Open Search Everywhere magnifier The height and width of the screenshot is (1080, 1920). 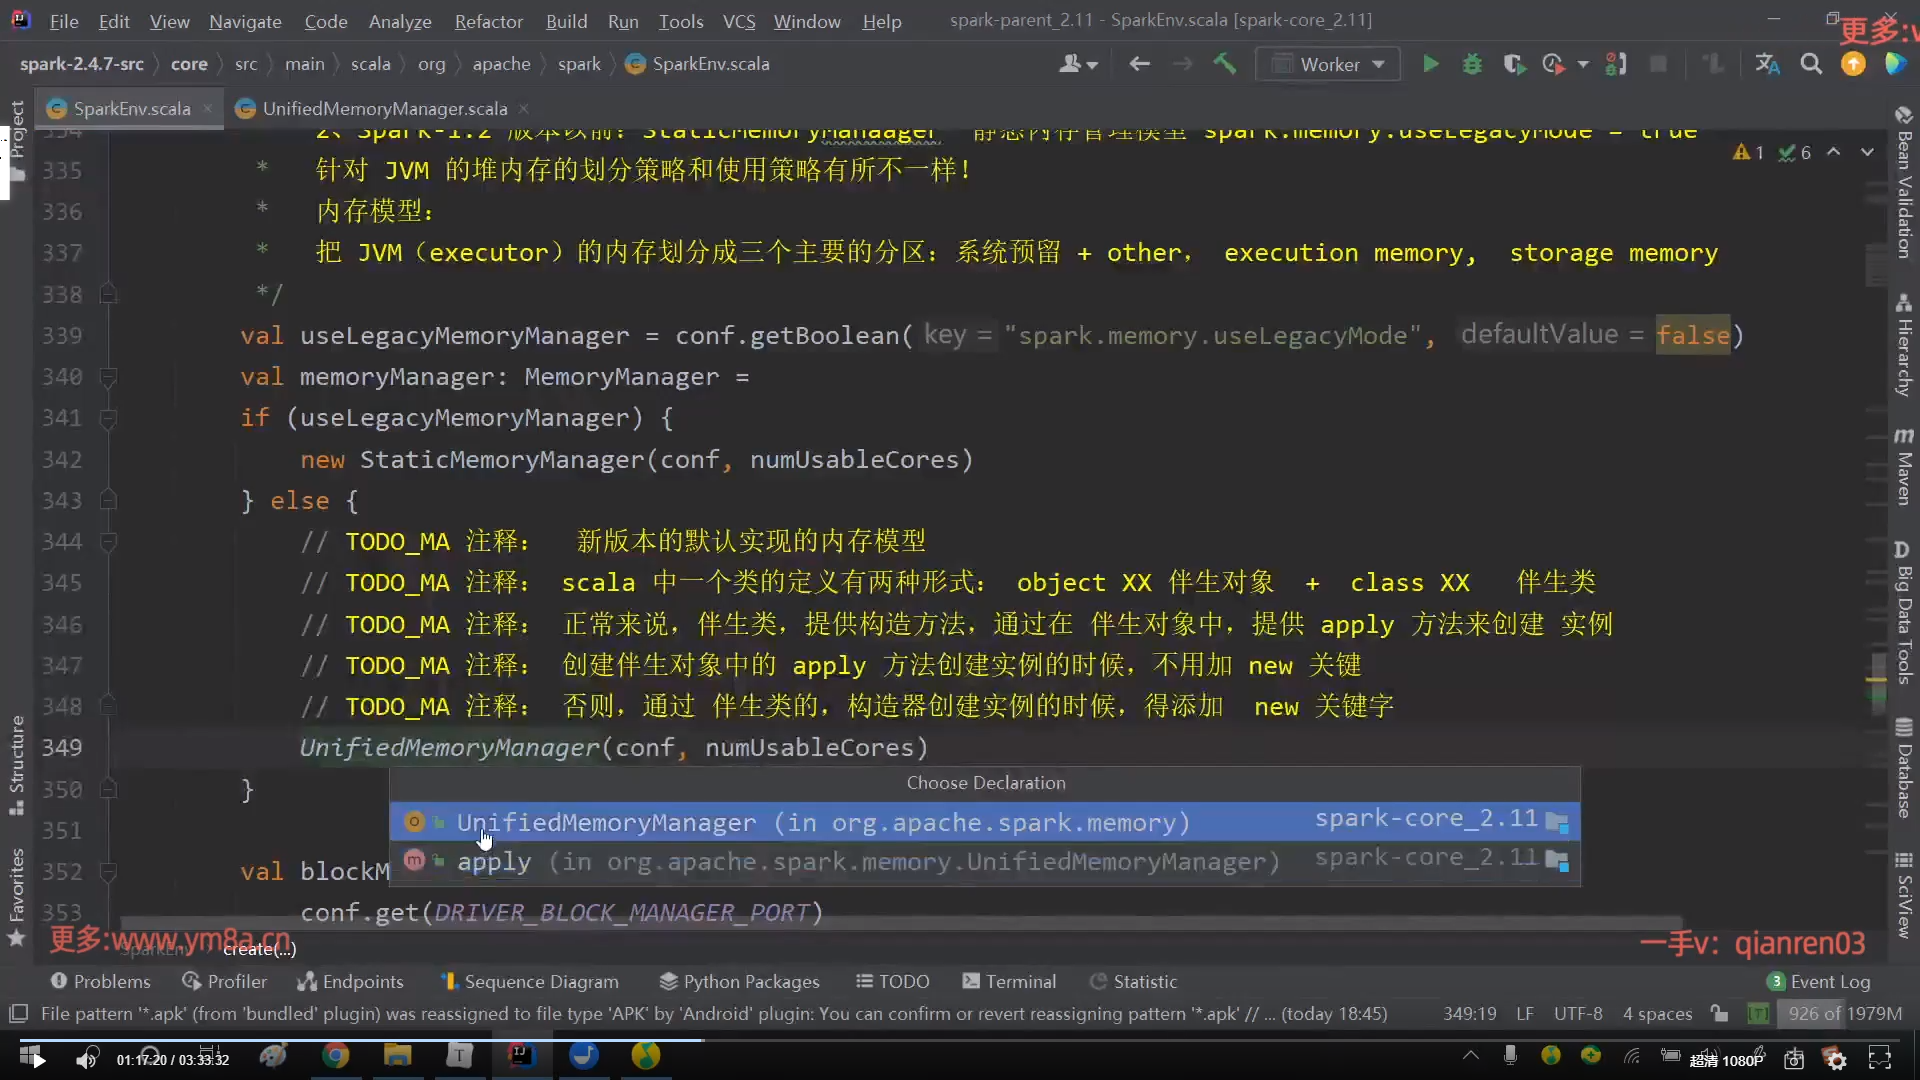[x=1811, y=64]
